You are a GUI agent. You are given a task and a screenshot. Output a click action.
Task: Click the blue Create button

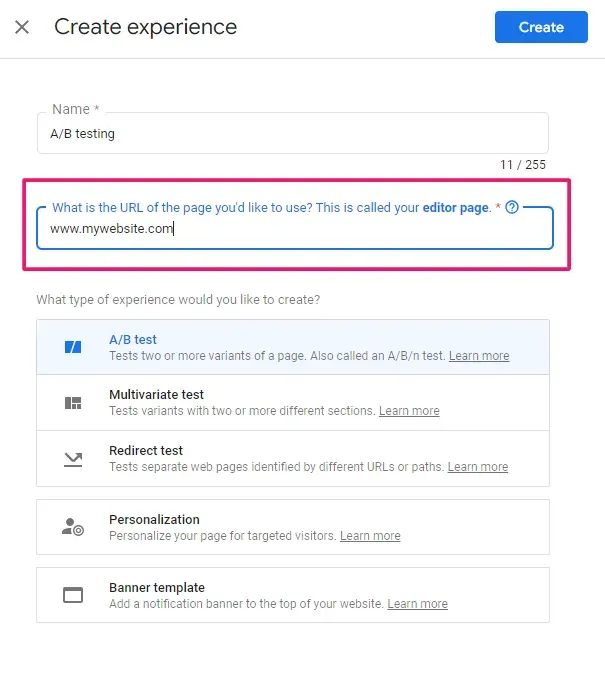541,27
